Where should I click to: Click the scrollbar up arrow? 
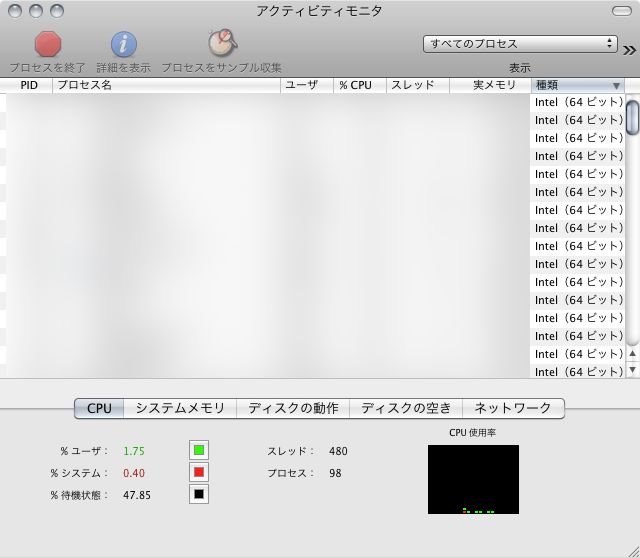pos(633,353)
